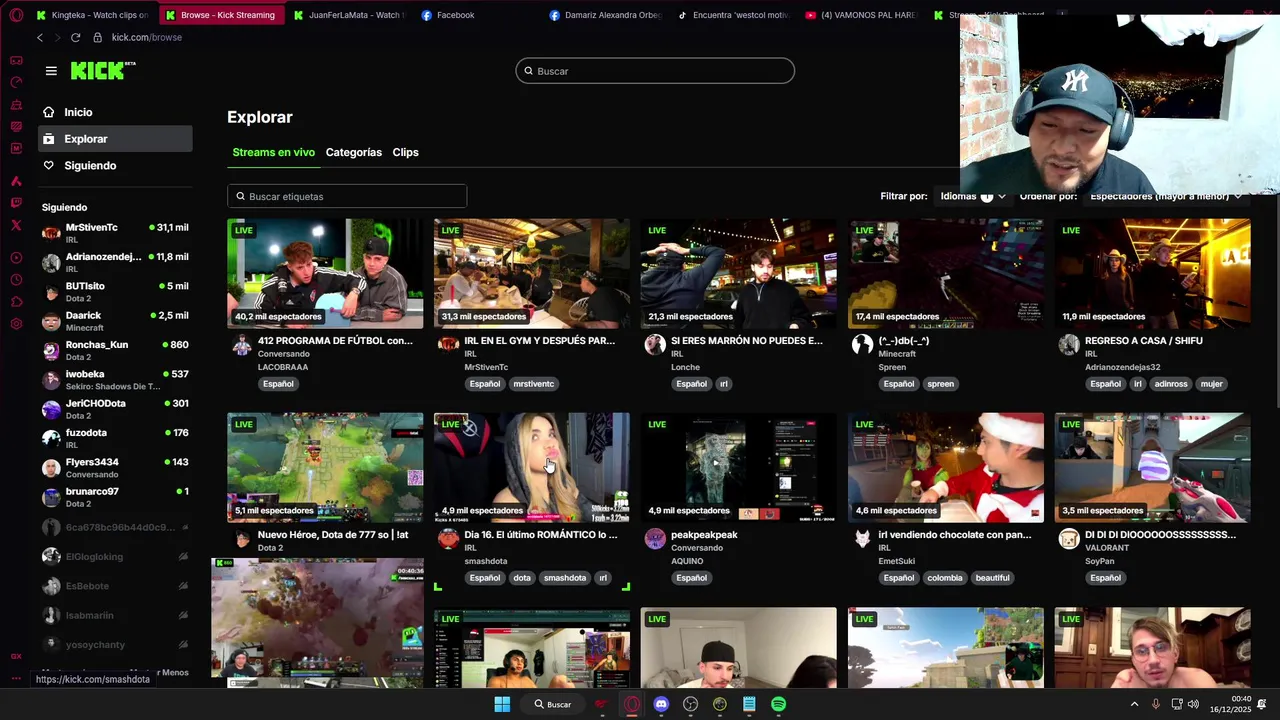Open Siguiendo from the side navigation
The image size is (1280, 720).
tap(90, 165)
